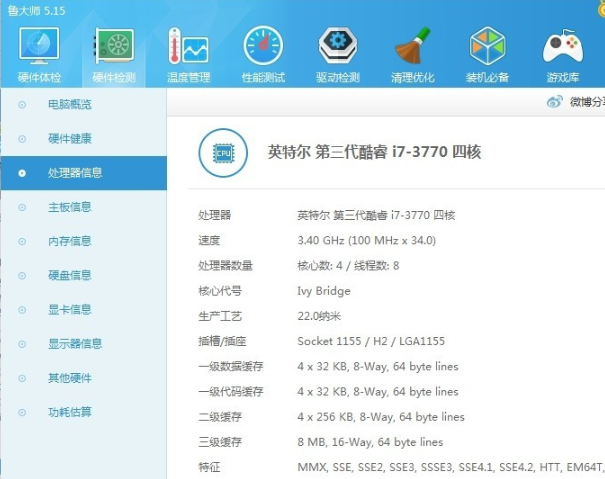The width and height of the screenshot is (605, 479).
Task: Click the 三级缓存 row label
Action: pos(220,442)
